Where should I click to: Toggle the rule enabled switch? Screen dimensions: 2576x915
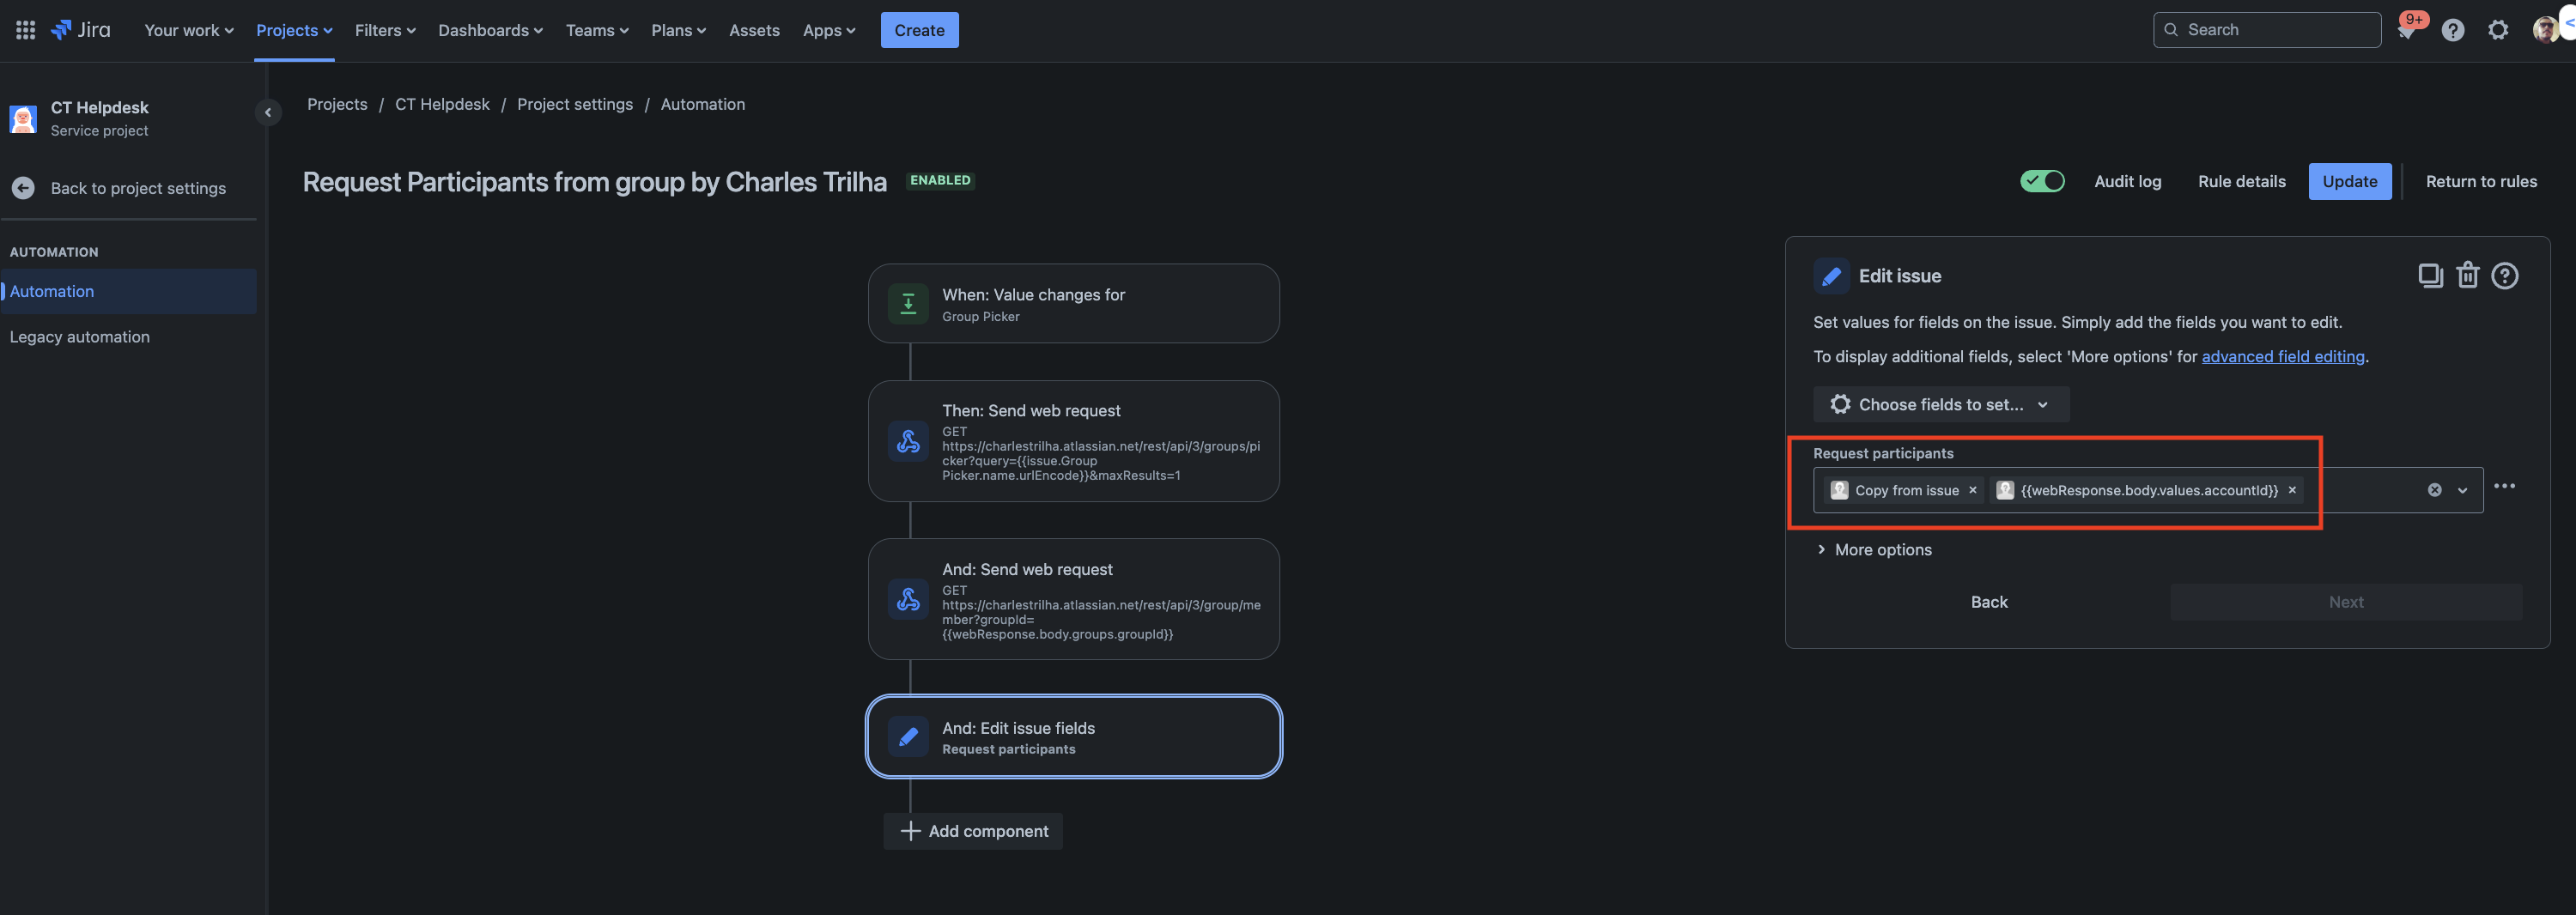(x=2042, y=181)
